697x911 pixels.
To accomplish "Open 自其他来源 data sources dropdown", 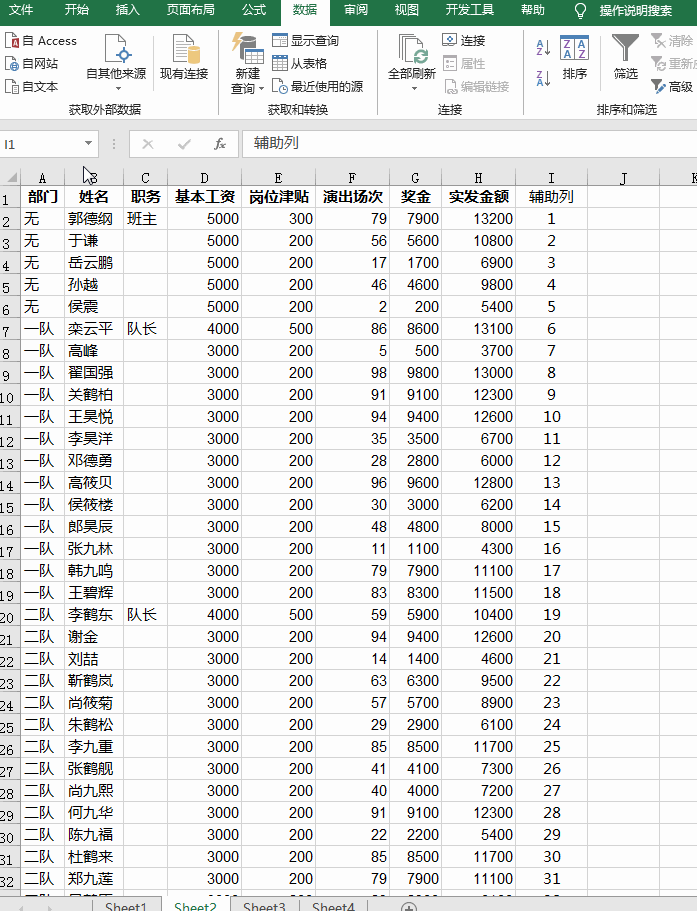I will [x=116, y=63].
